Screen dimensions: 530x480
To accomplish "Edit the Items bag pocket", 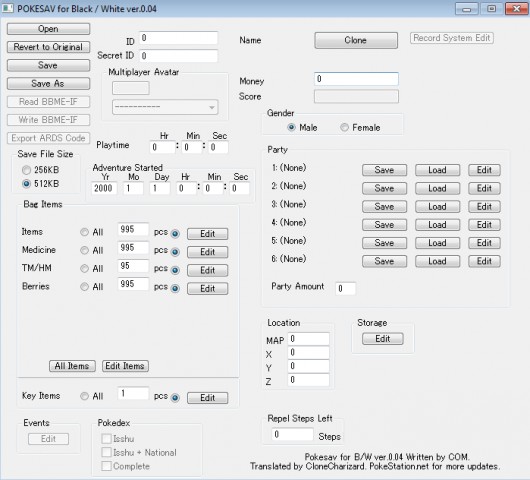I will (208, 234).
